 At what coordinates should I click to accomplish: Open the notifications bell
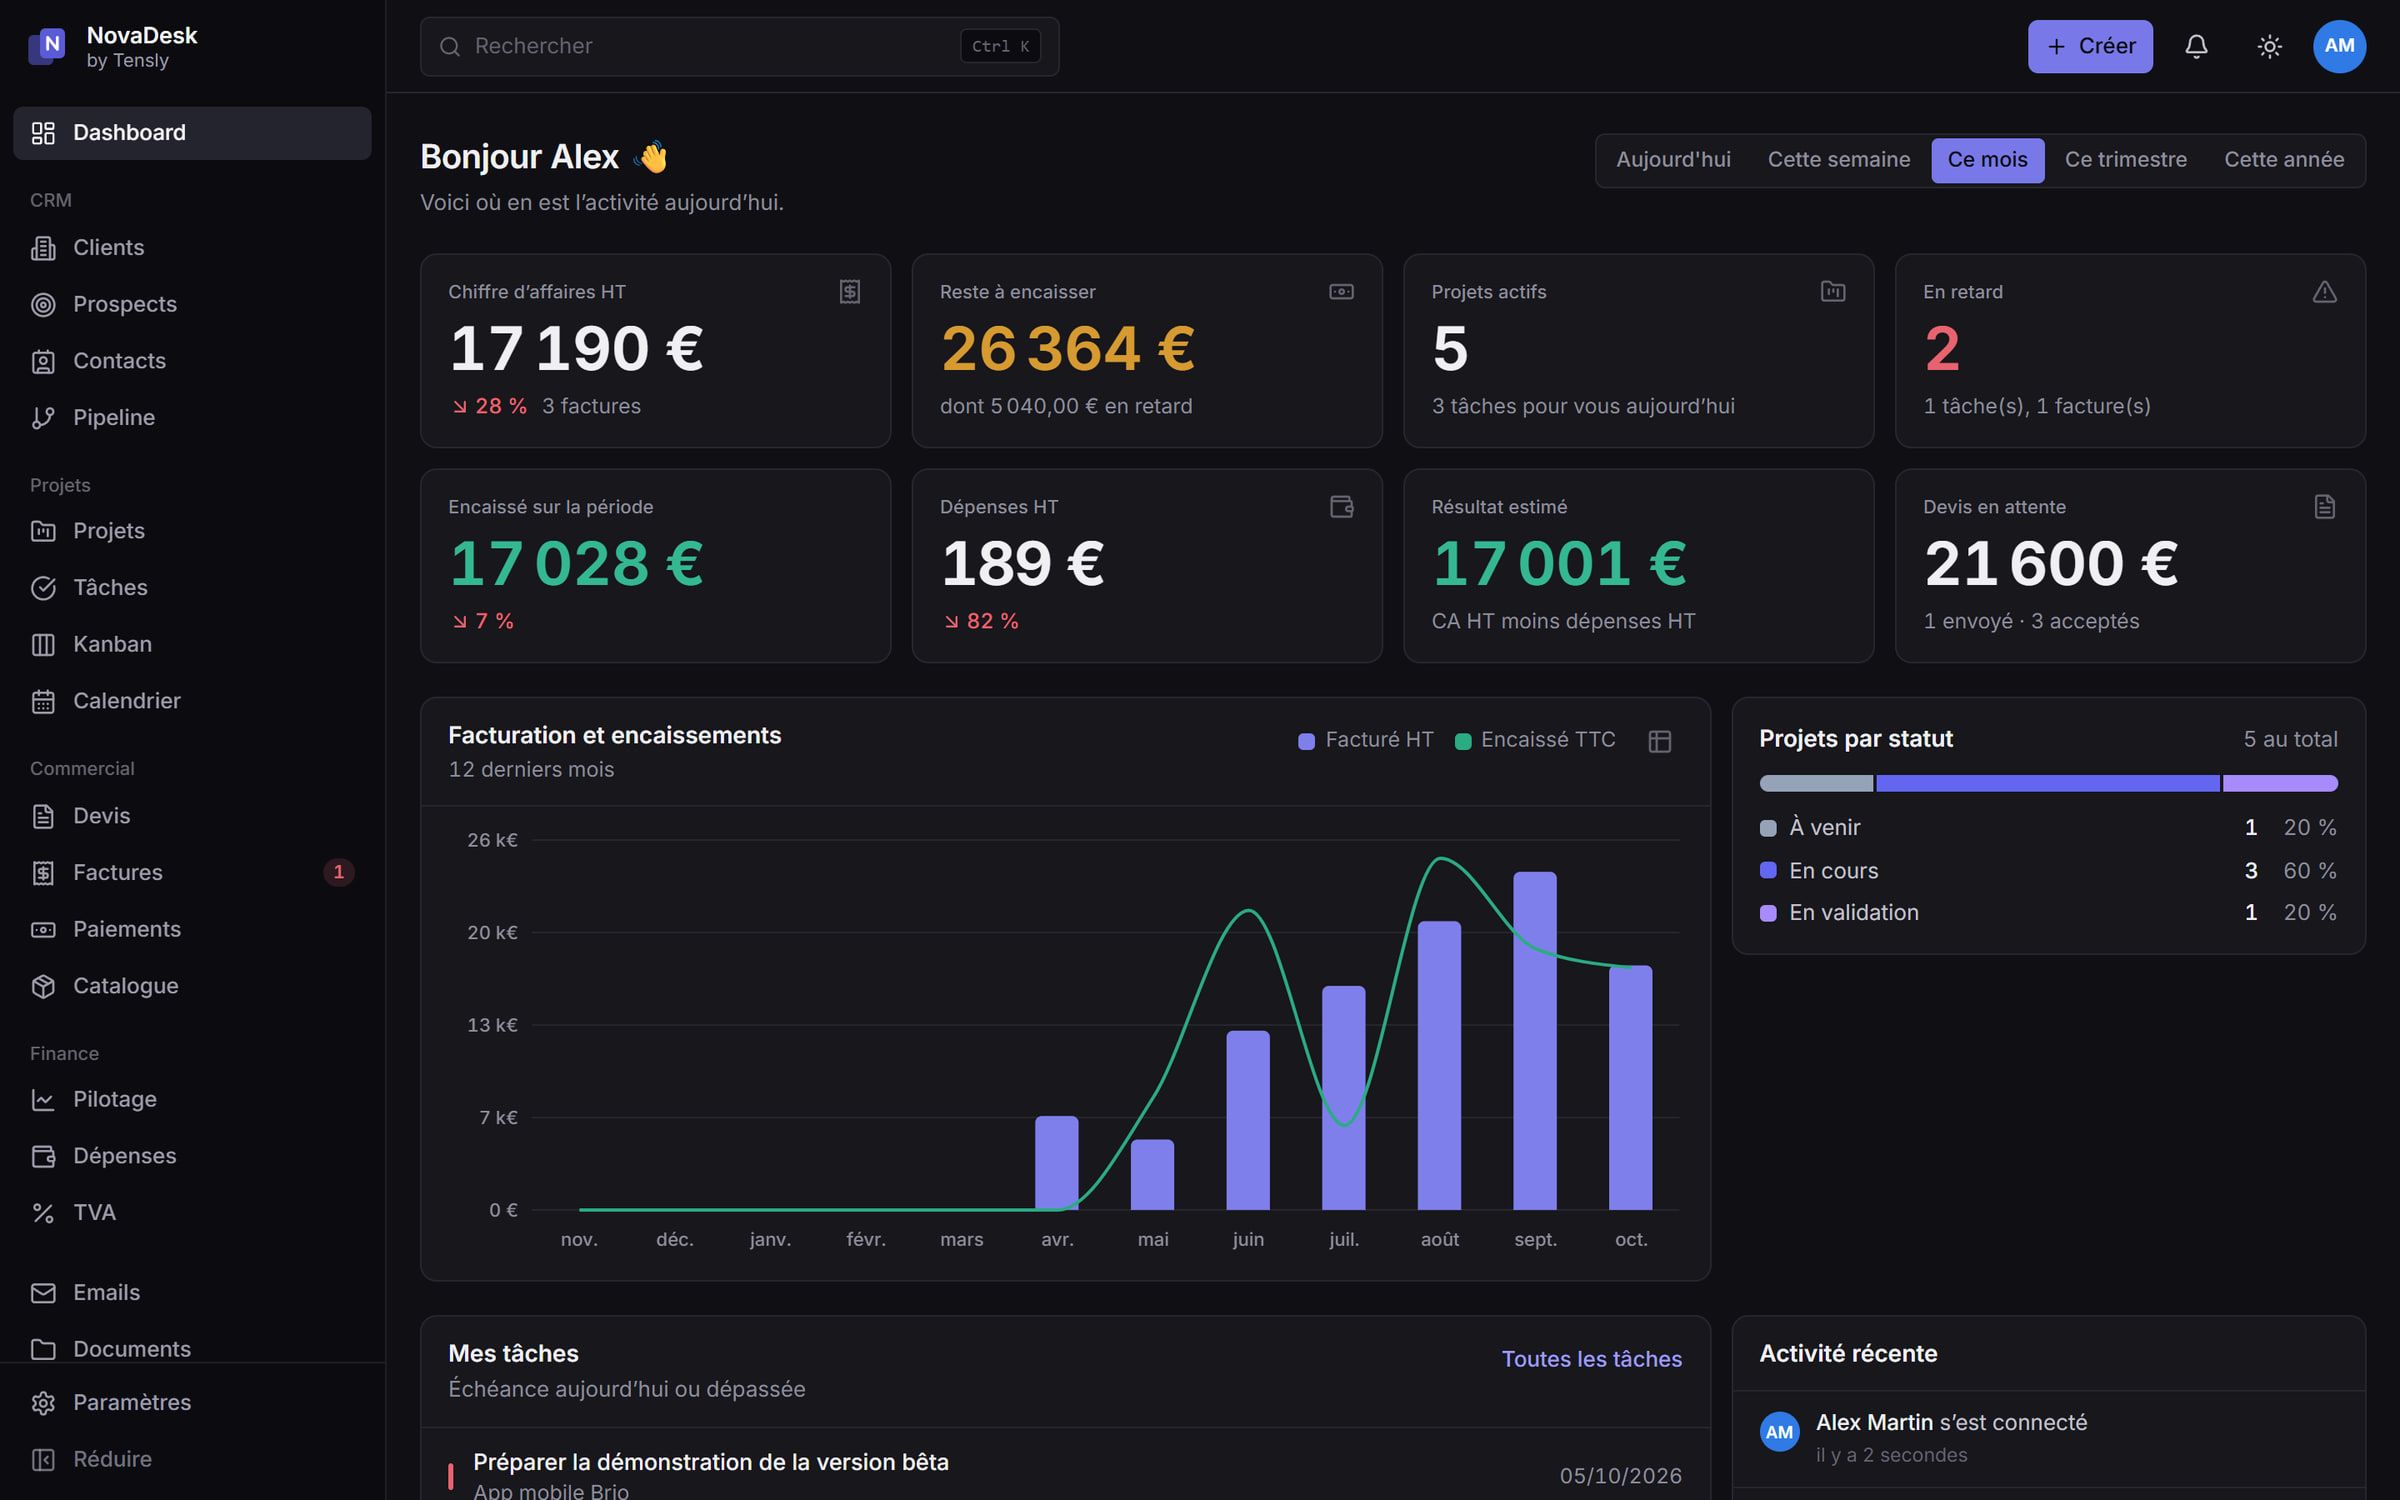[x=2196, y=46]
